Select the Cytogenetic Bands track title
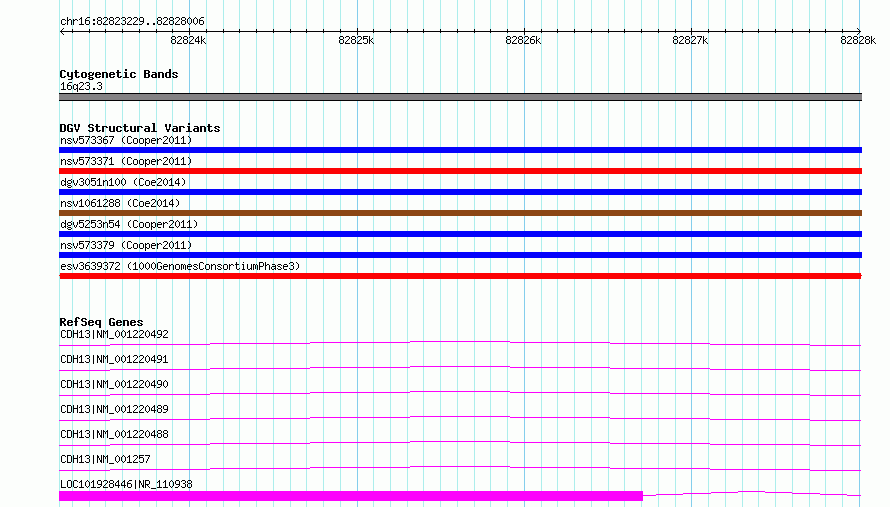 coord(119,74)
